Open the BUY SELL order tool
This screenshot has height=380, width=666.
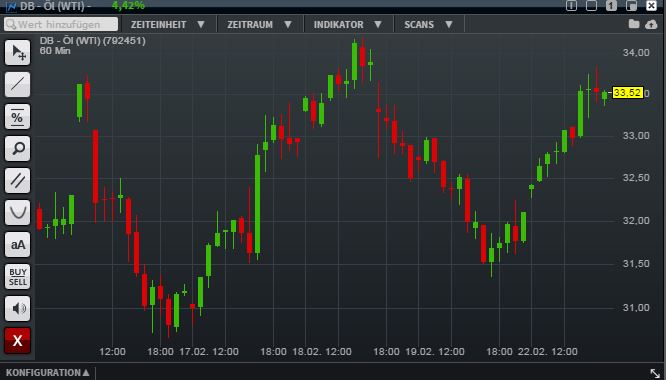click(x=17, y=276)
